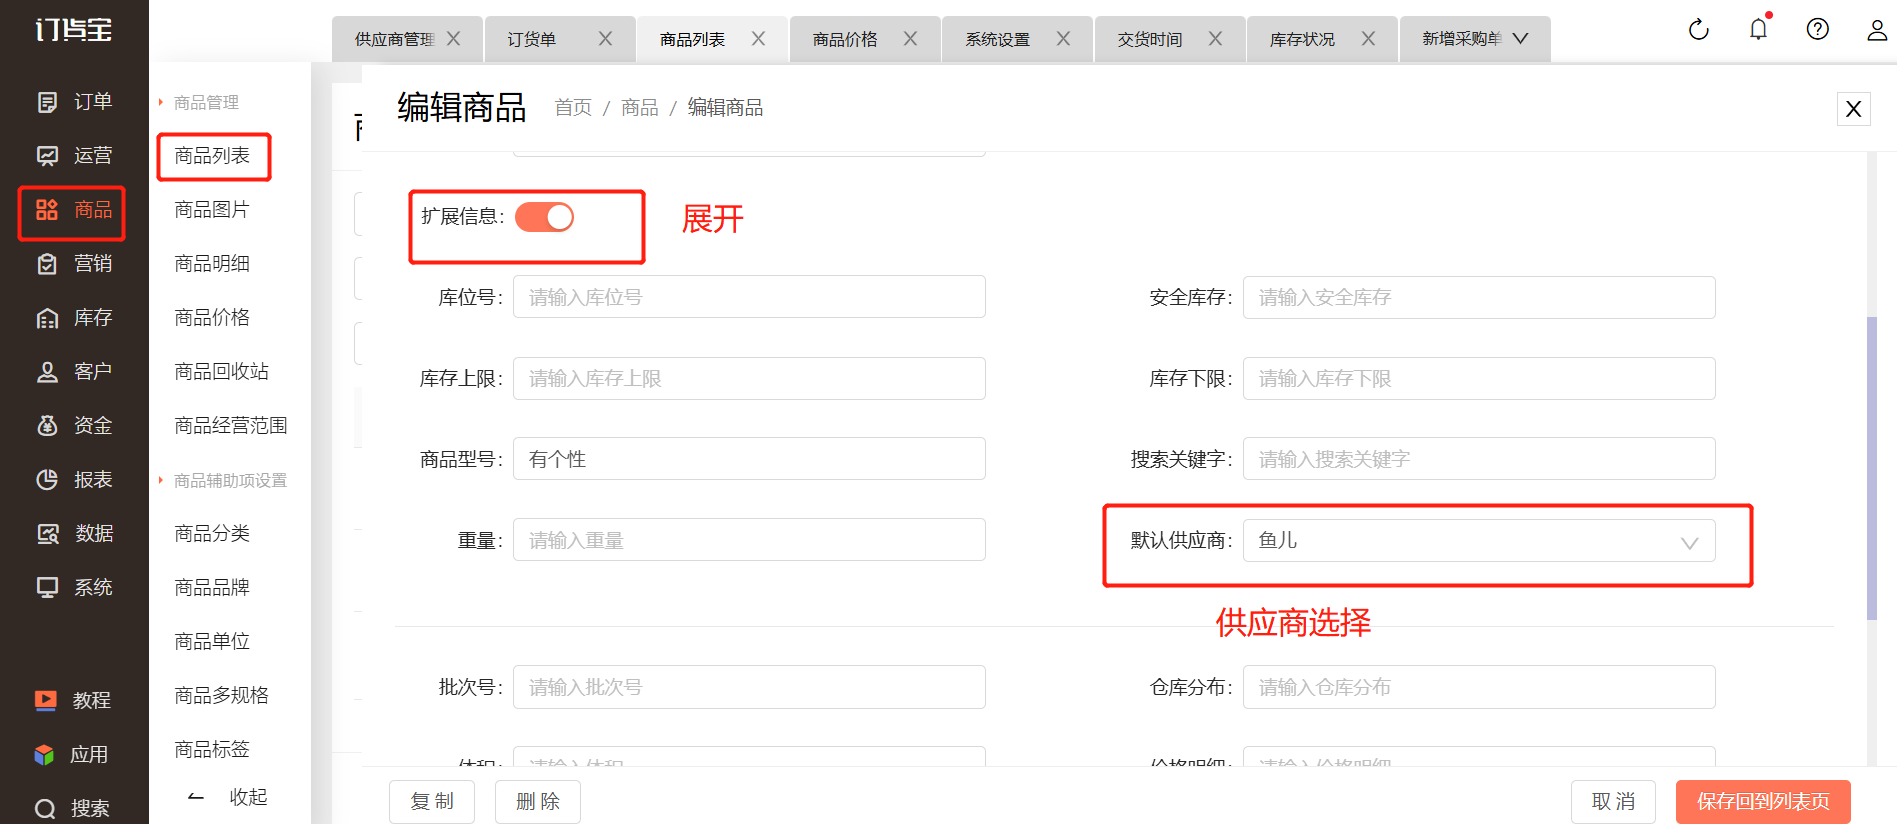Open 商品回收站 in the submenu
The width and height of the screenshot is (1897, 824).
click(222, 372)
